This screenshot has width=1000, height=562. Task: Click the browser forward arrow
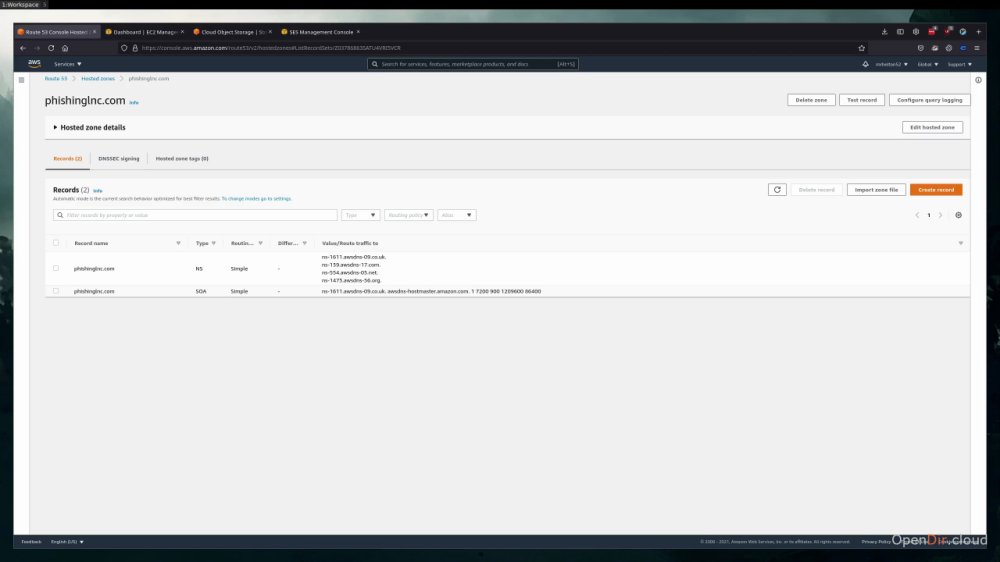37,48
